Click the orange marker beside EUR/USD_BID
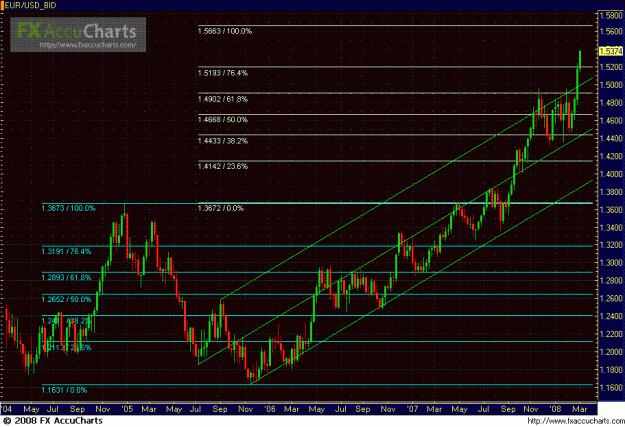The width and height of the screenshot is (625, 427). tap(2, 6)
